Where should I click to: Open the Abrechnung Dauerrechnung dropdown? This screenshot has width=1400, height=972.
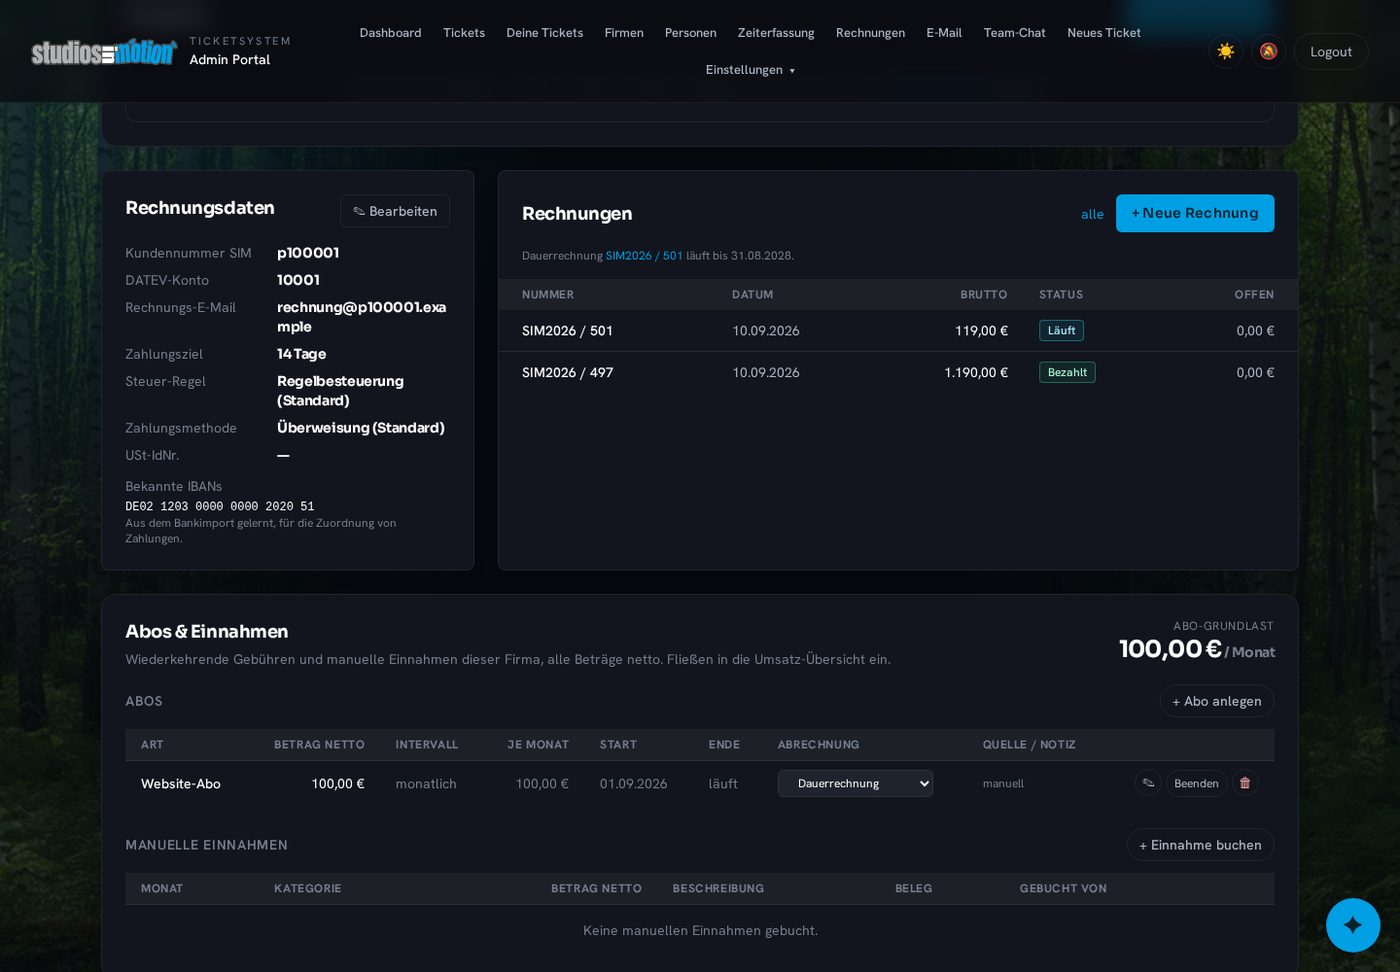tap(855, 783)
